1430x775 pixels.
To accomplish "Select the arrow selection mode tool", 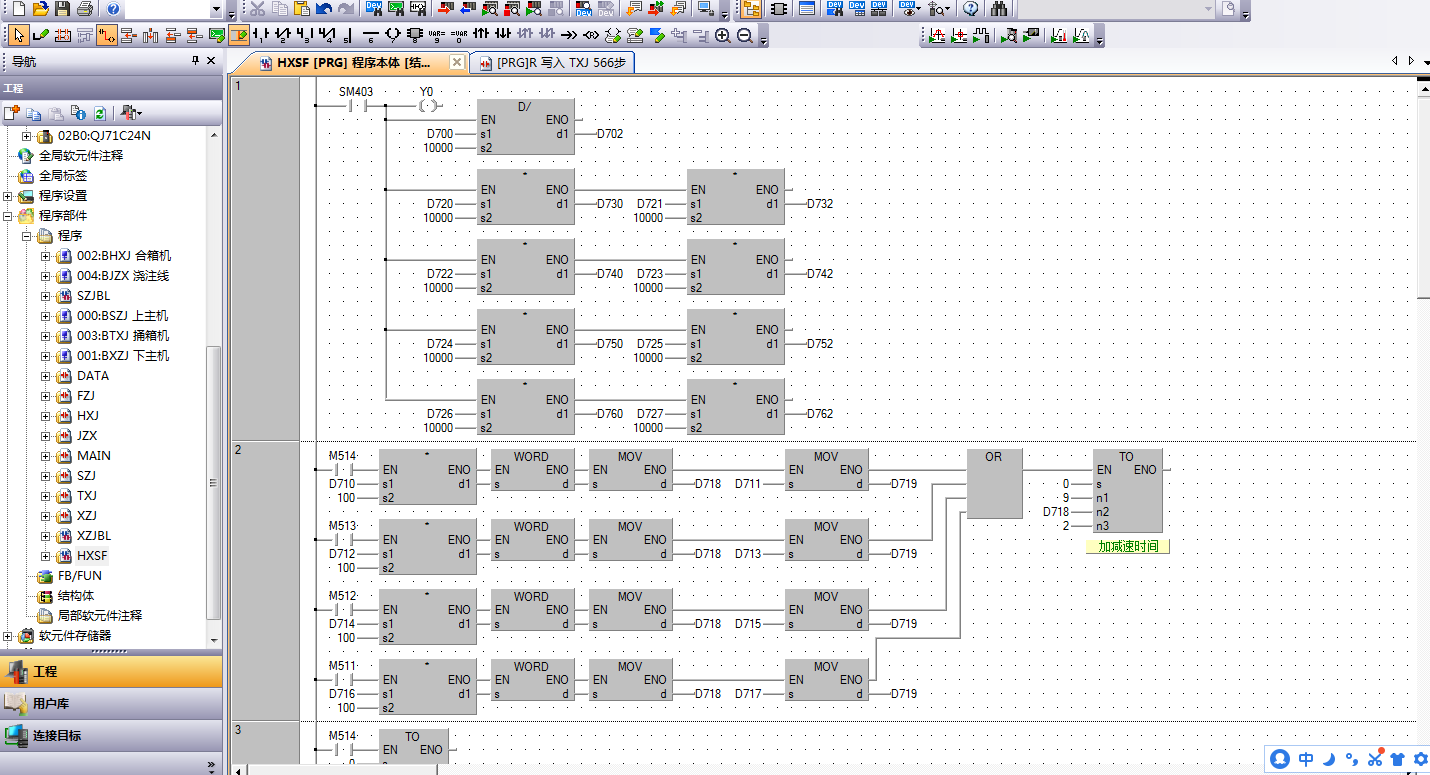I will pyautogui.click(x=18, y=36).
